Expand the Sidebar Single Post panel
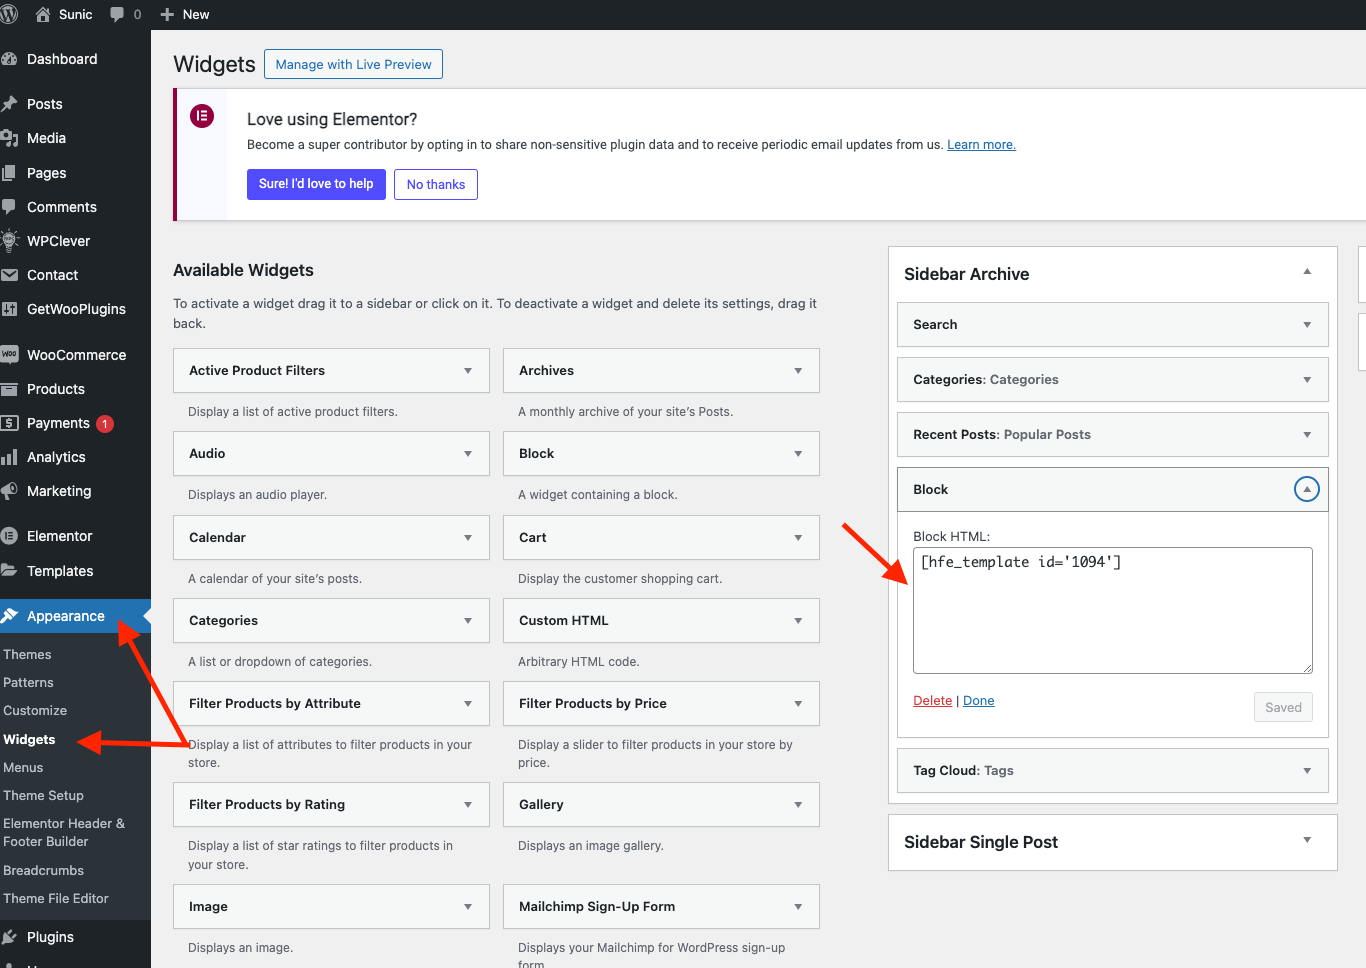The width and height of the screenshot is (1366, 968). click(x=1306, y=840)
